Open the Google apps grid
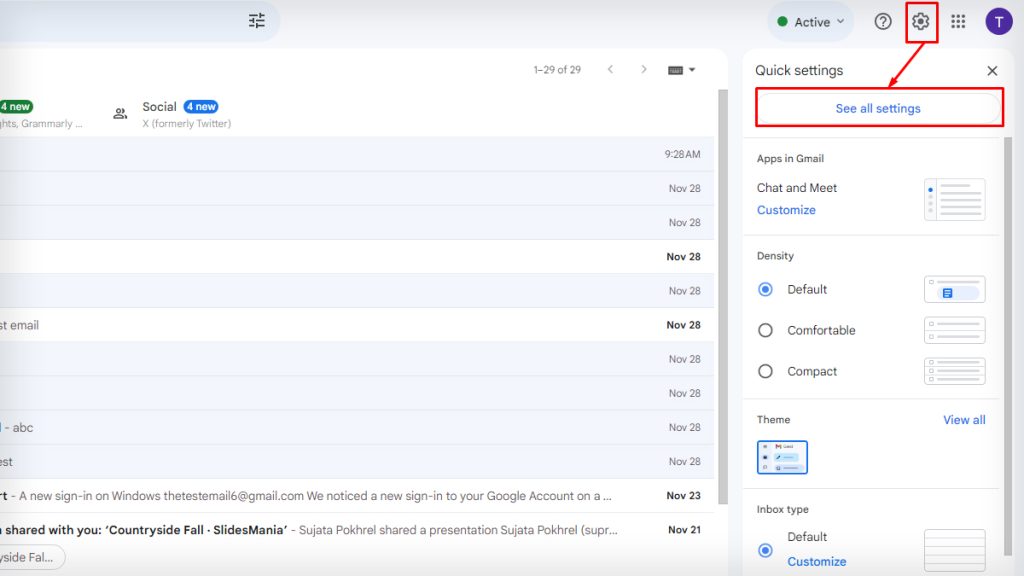The height and width of the screenshot is (576, 1024). (x=957, y=21)
